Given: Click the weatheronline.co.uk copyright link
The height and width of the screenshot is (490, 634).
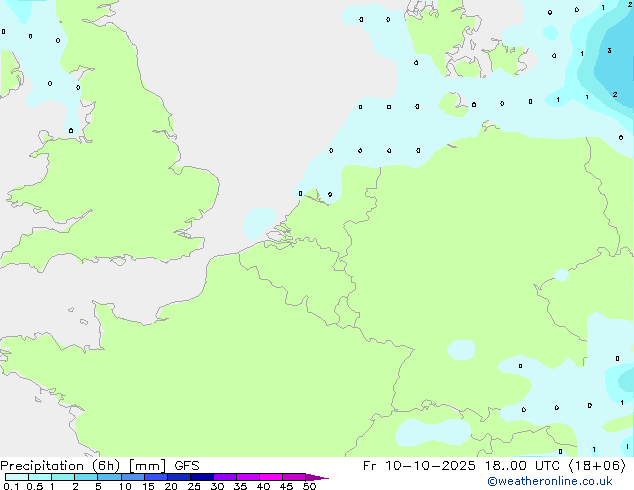Looking at the screenshot, I should tap(550, 481).
